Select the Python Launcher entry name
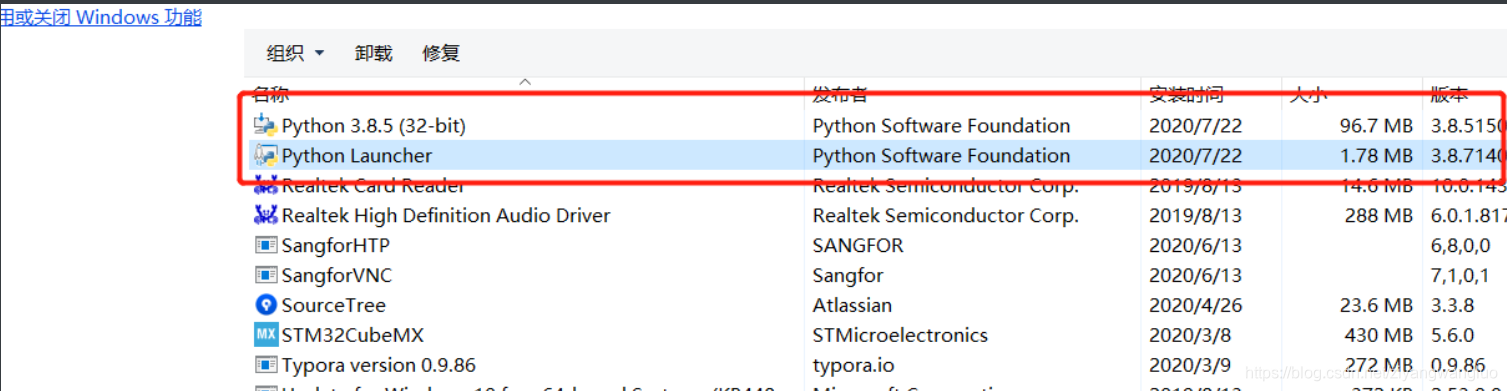Image resolution: width=1507 pixels, height=391 pixels. click(x=357, y=155)
